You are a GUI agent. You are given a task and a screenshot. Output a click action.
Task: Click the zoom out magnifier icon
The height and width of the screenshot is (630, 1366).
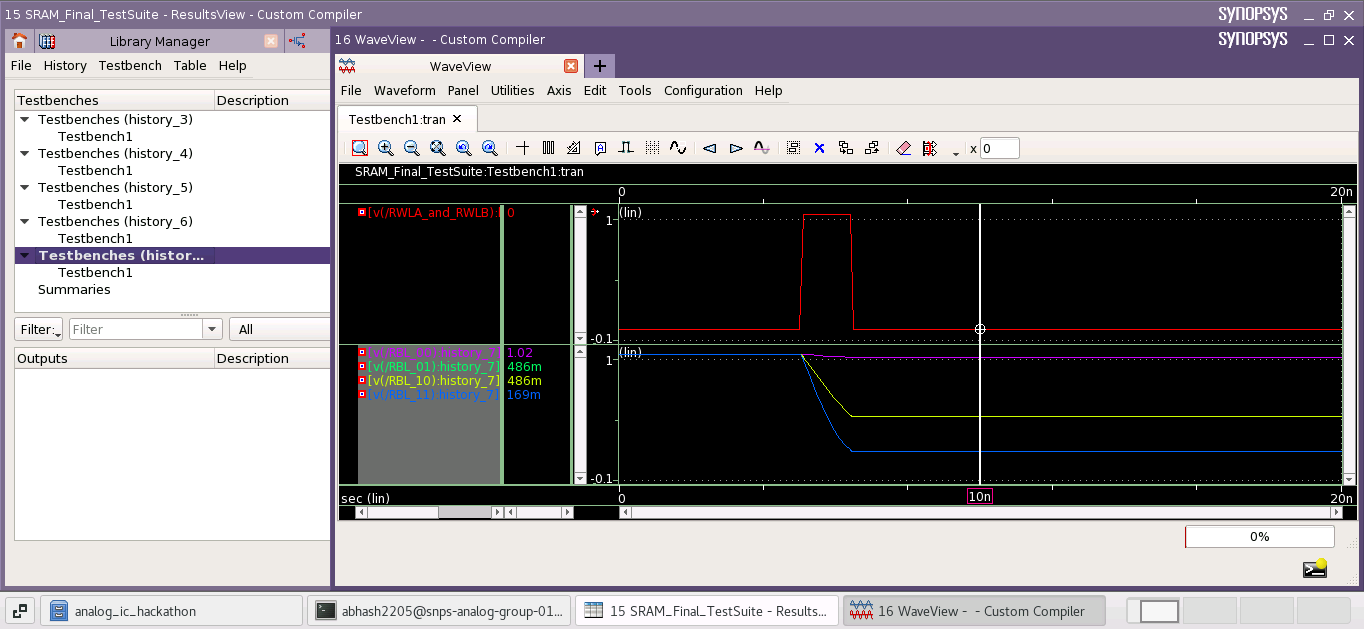pyautogui.click(x=411, y=148)
